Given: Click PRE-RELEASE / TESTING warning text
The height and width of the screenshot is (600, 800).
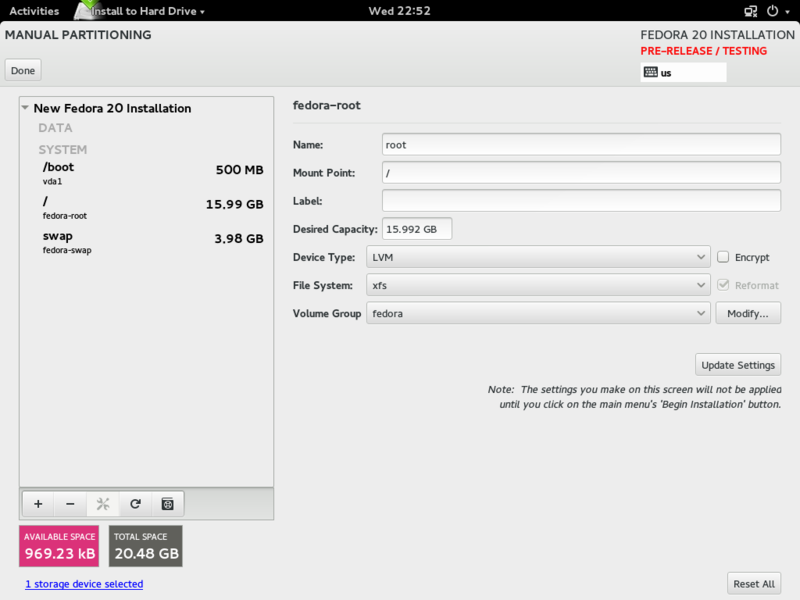Looking at the screenshot, I should [x=704, y=51].
